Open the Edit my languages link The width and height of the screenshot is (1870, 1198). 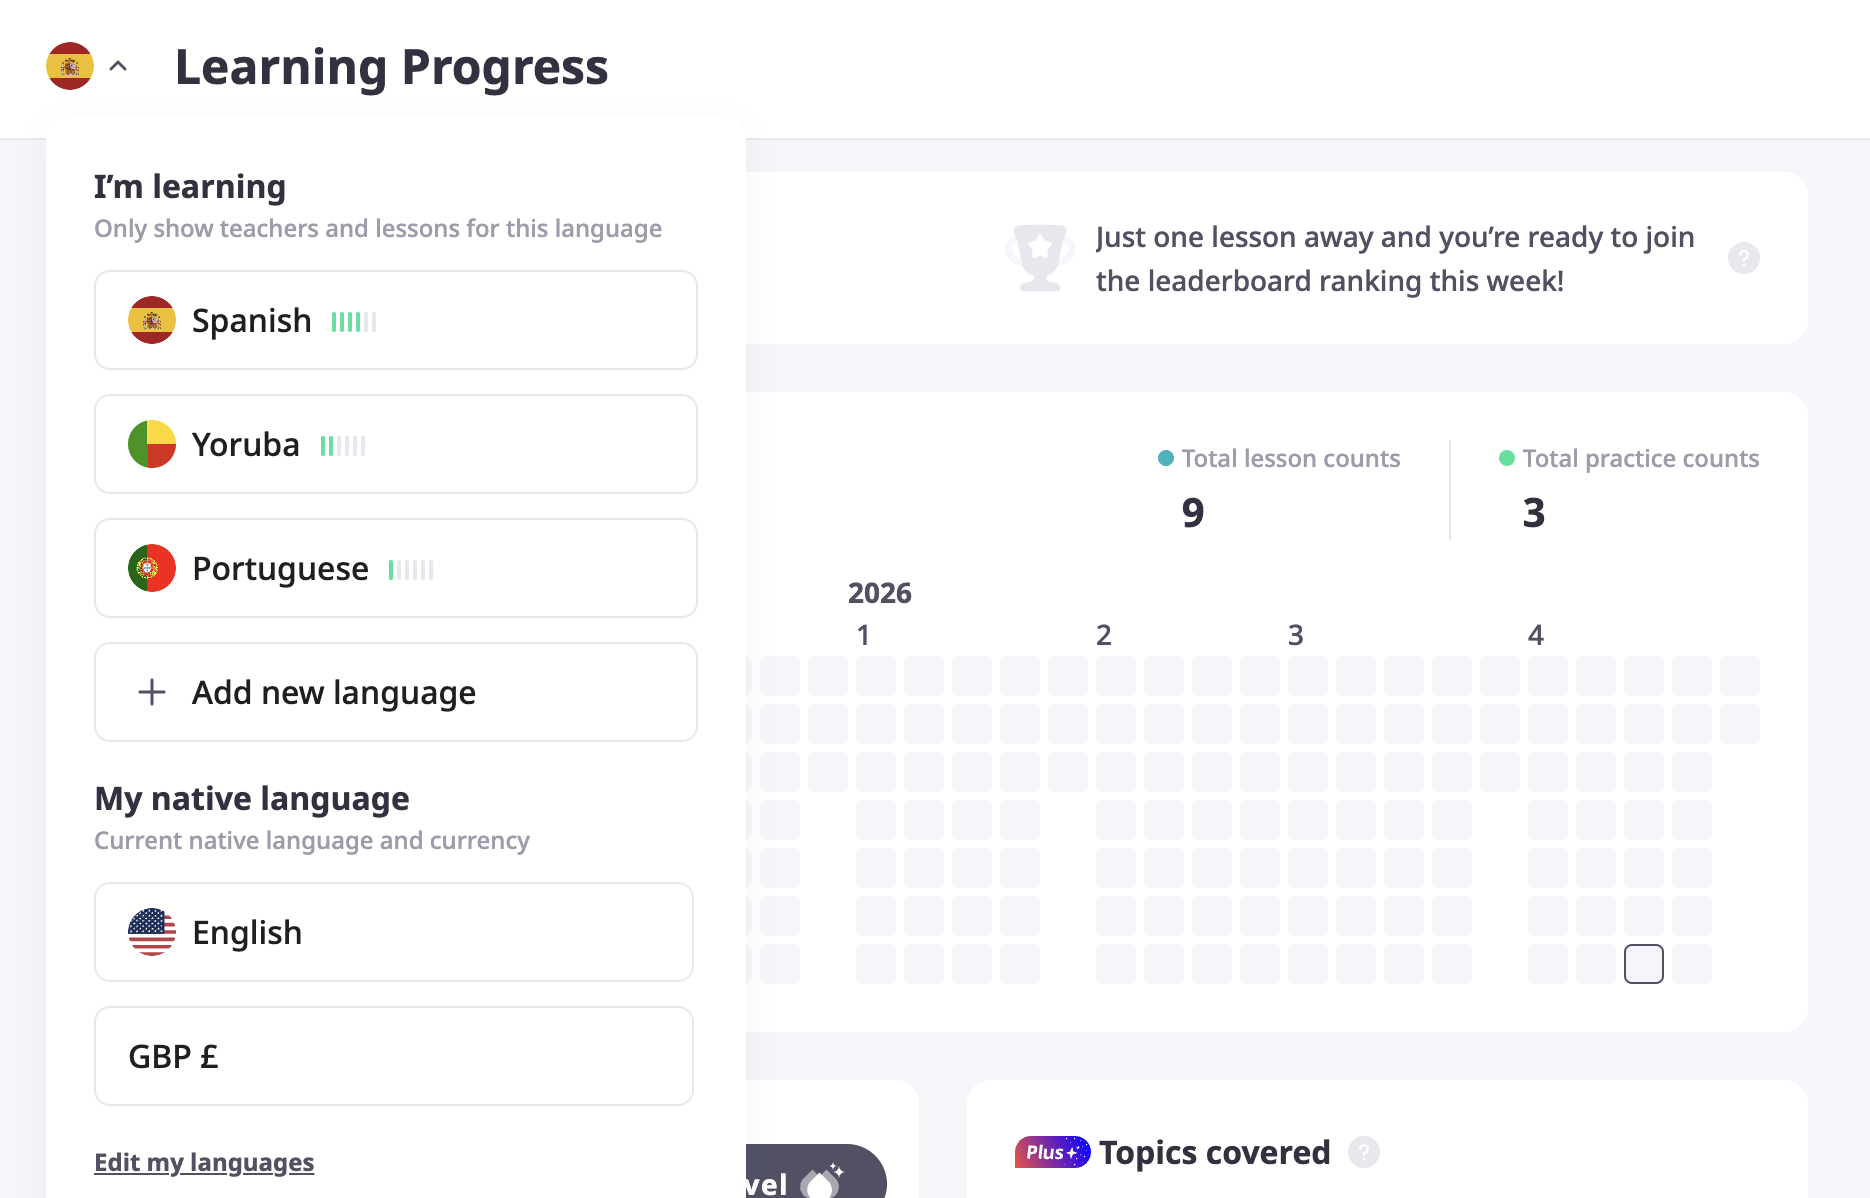pos(204,1162)
